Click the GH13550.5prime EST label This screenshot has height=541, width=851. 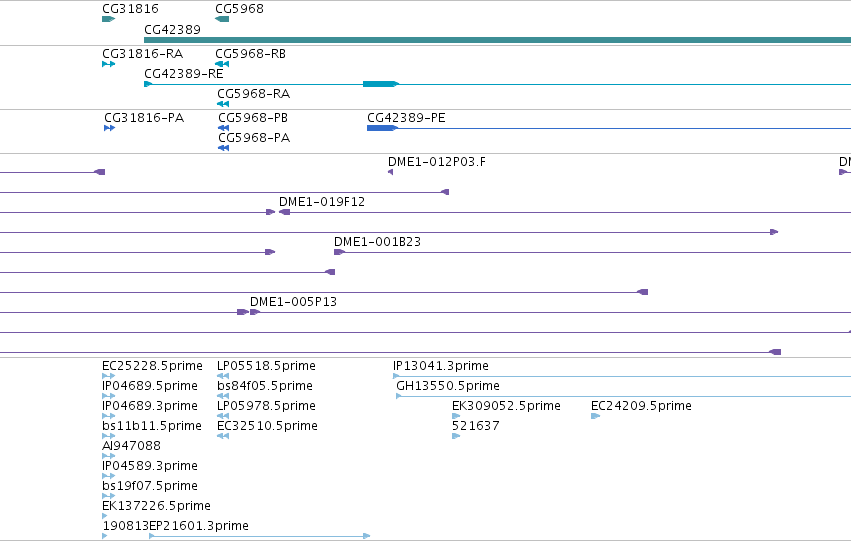click(x=448, y=386)
